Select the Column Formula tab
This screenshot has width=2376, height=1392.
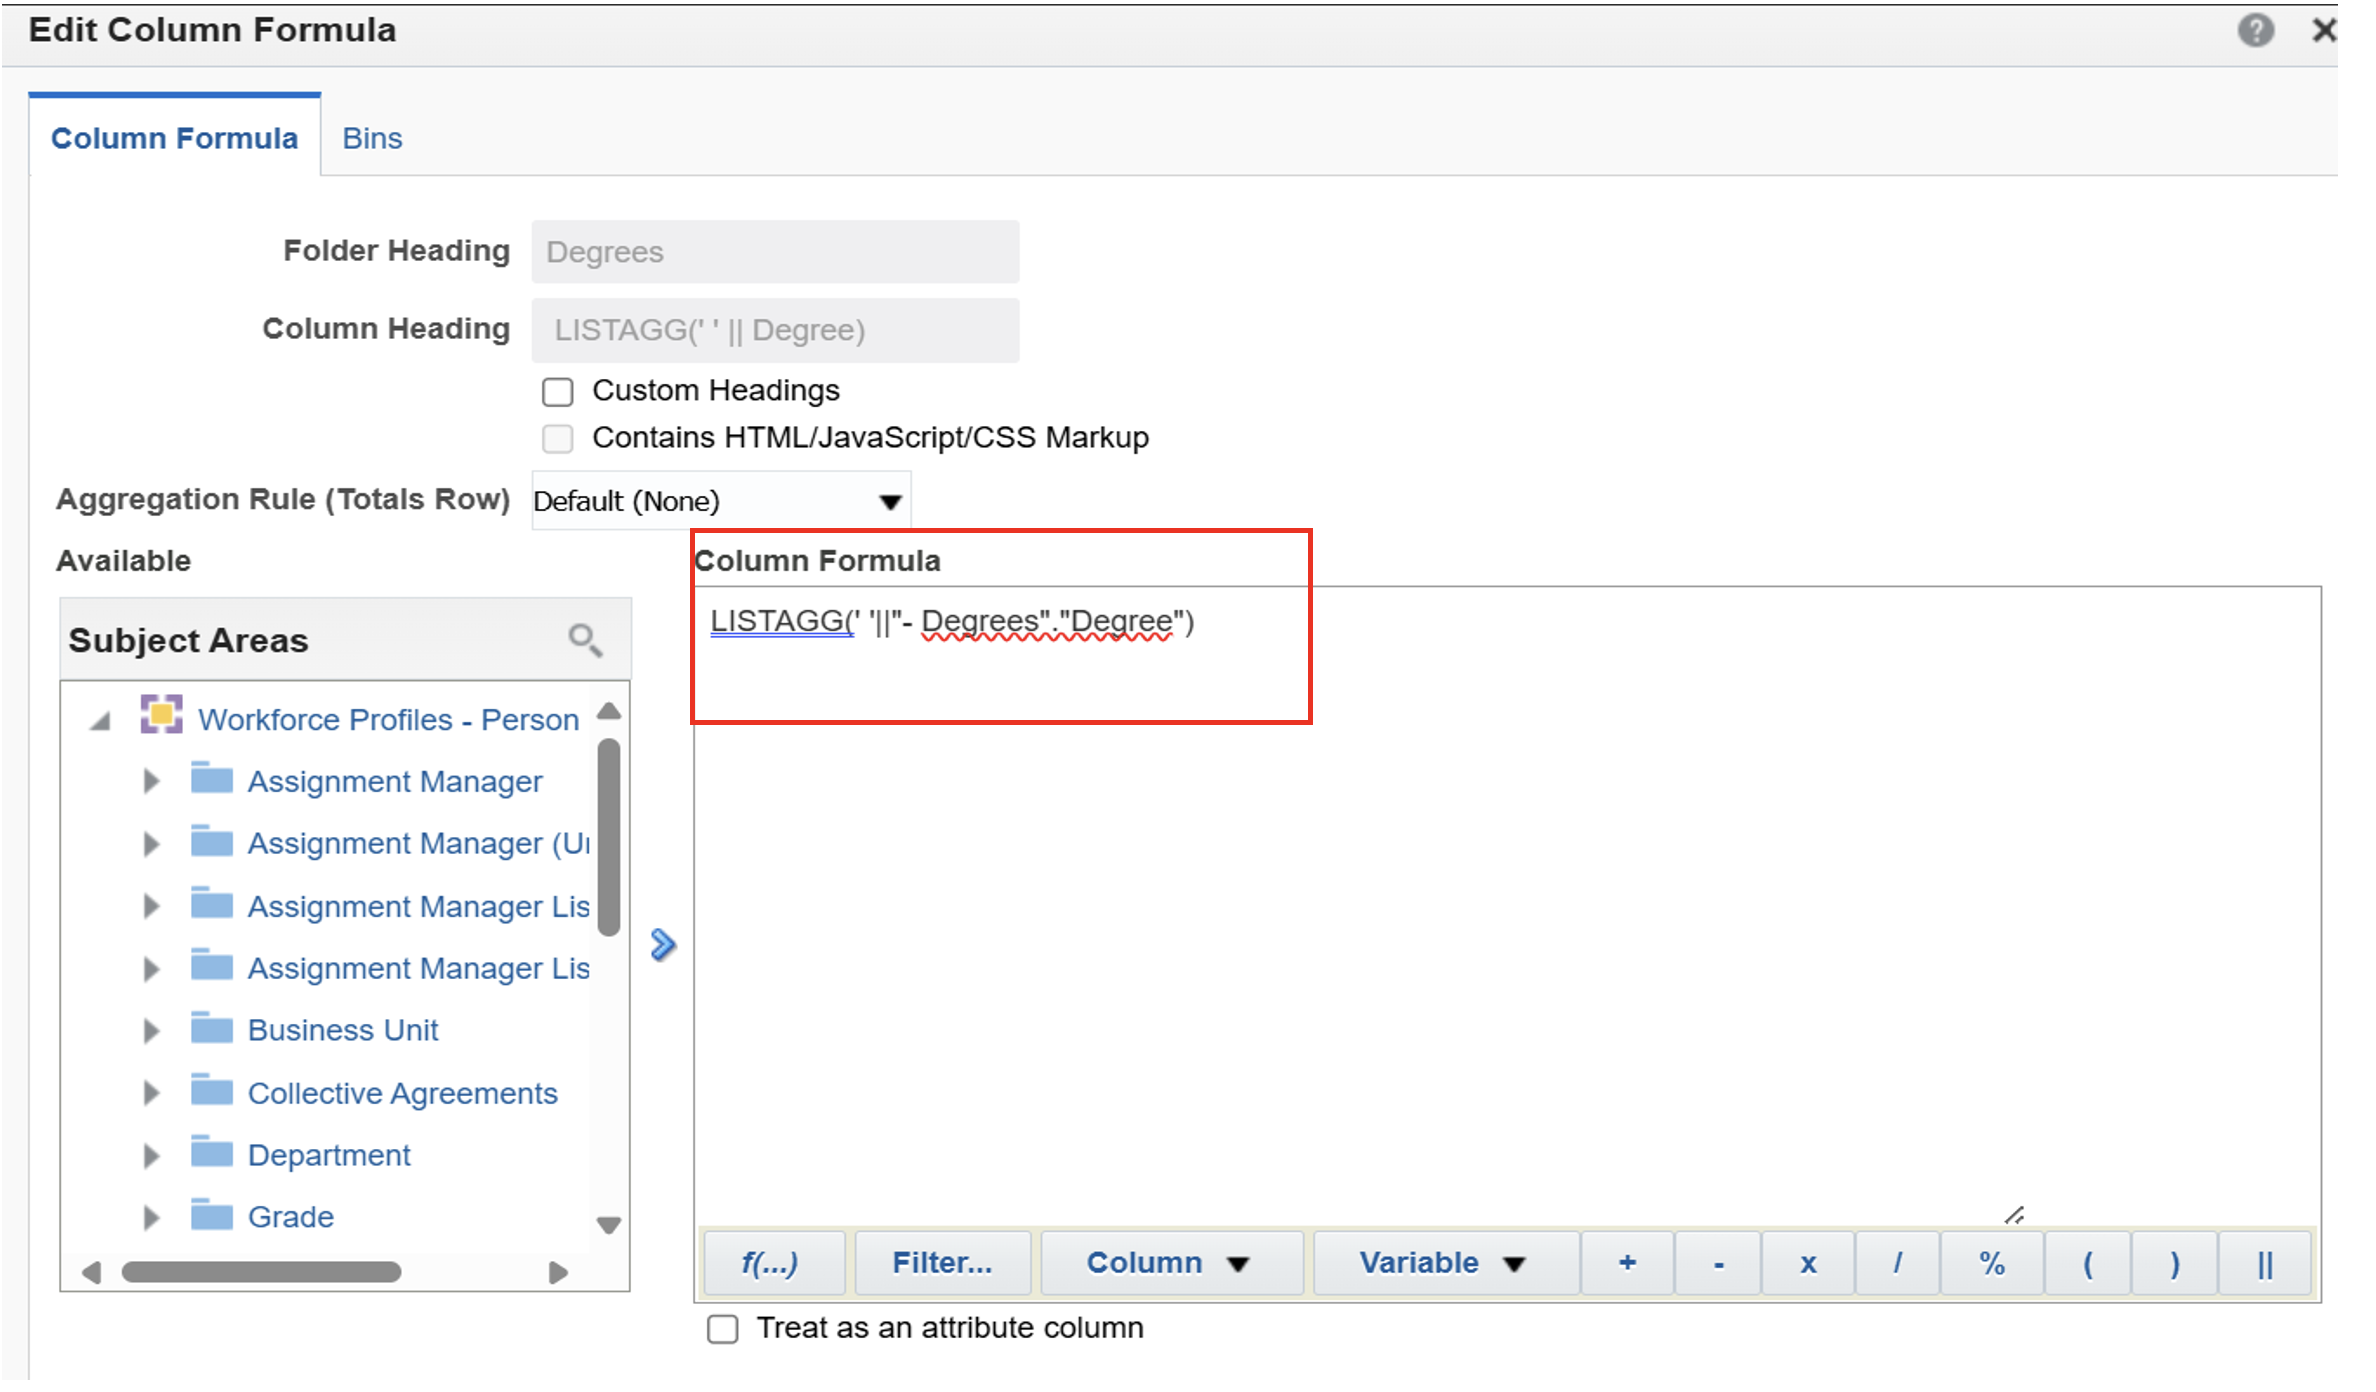(174, 138)
